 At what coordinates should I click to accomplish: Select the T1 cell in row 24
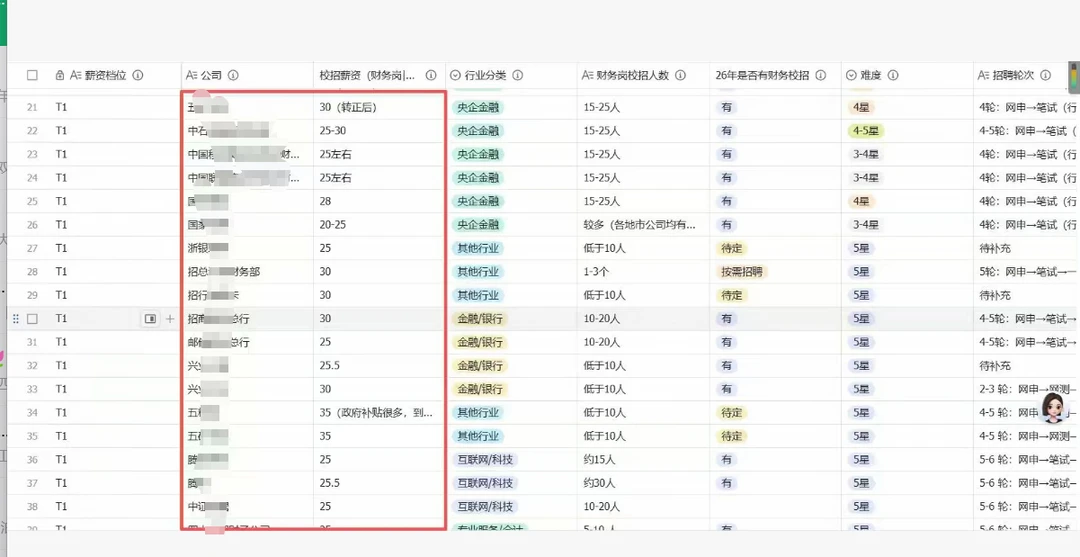(114, 178)
